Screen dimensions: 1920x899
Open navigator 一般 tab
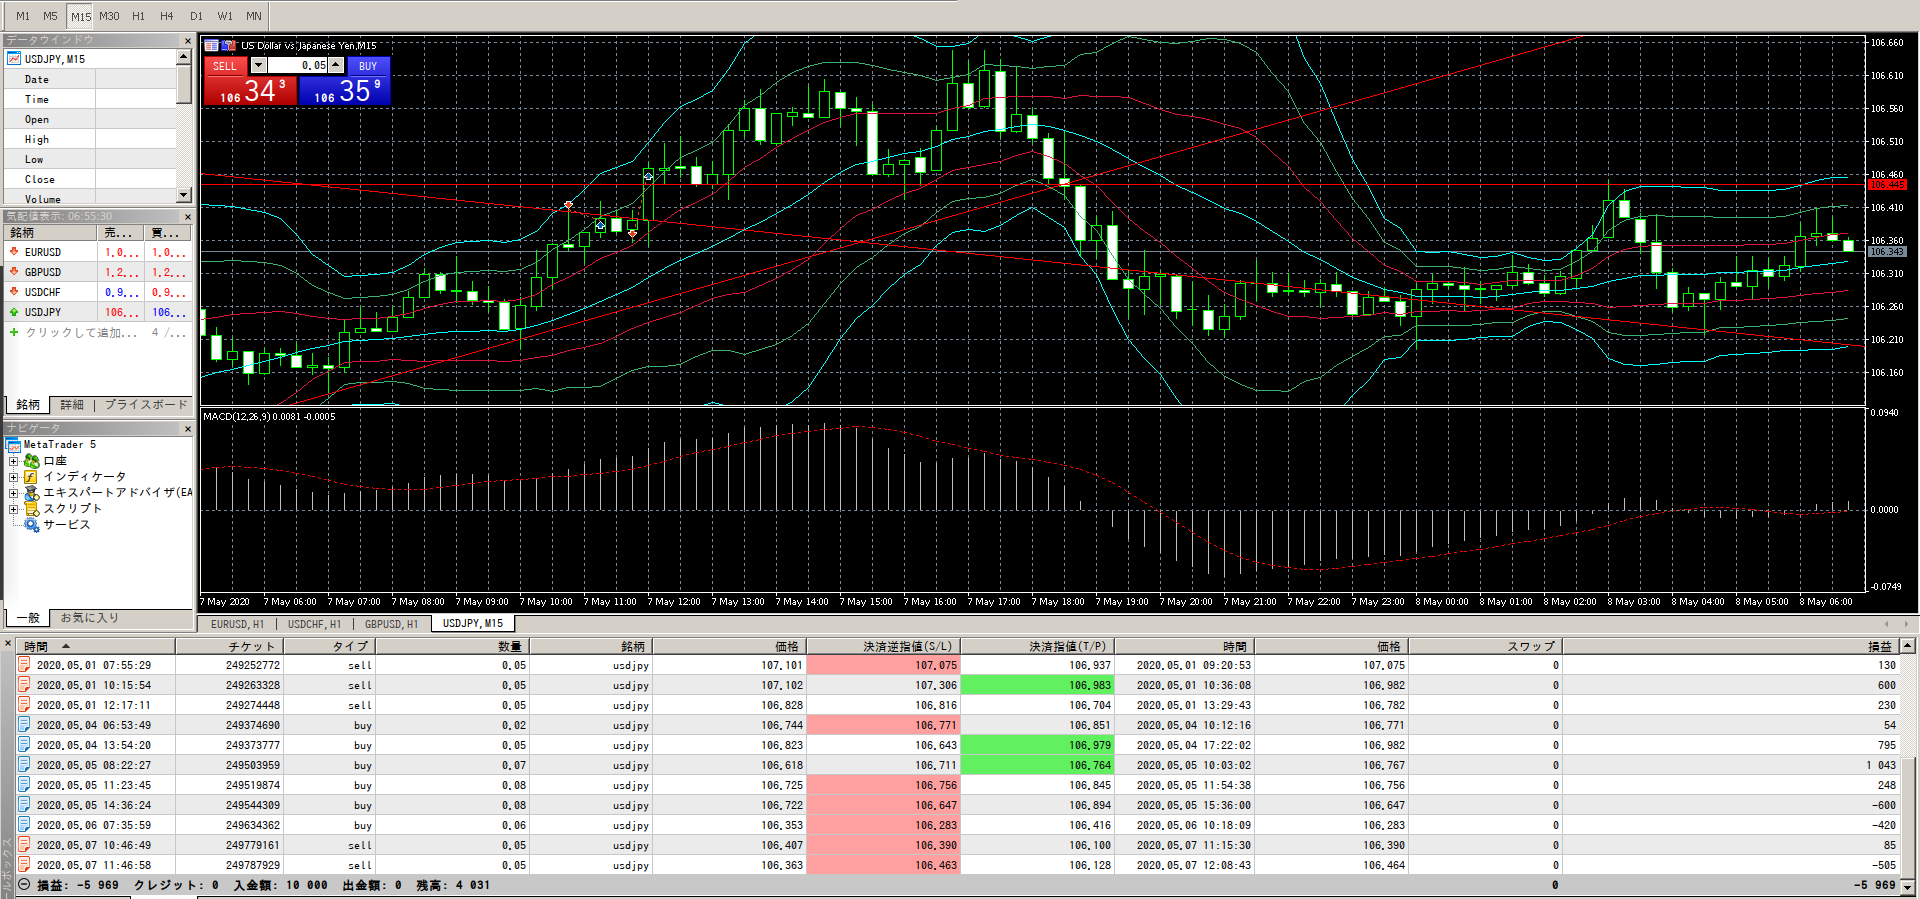pyautogui.click(x=28, y=618)
